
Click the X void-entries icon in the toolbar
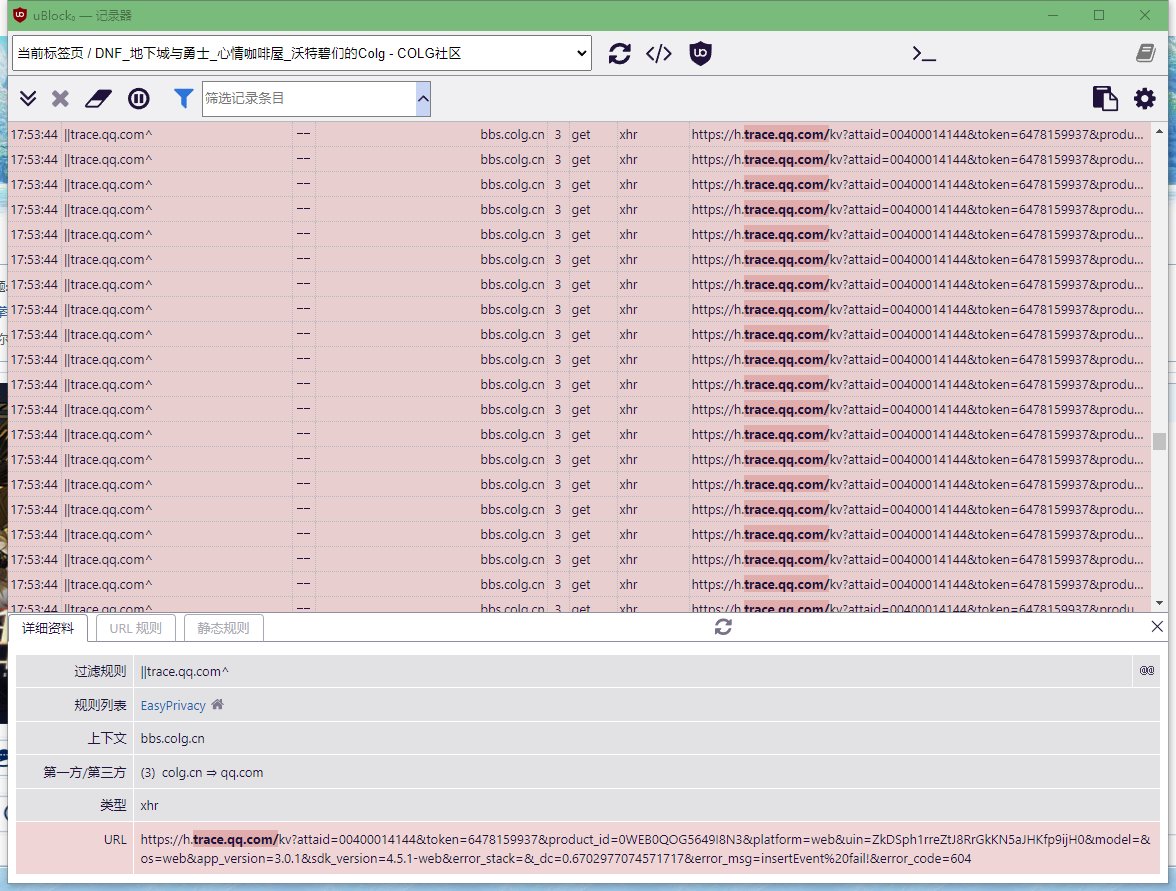pos(60,98)
